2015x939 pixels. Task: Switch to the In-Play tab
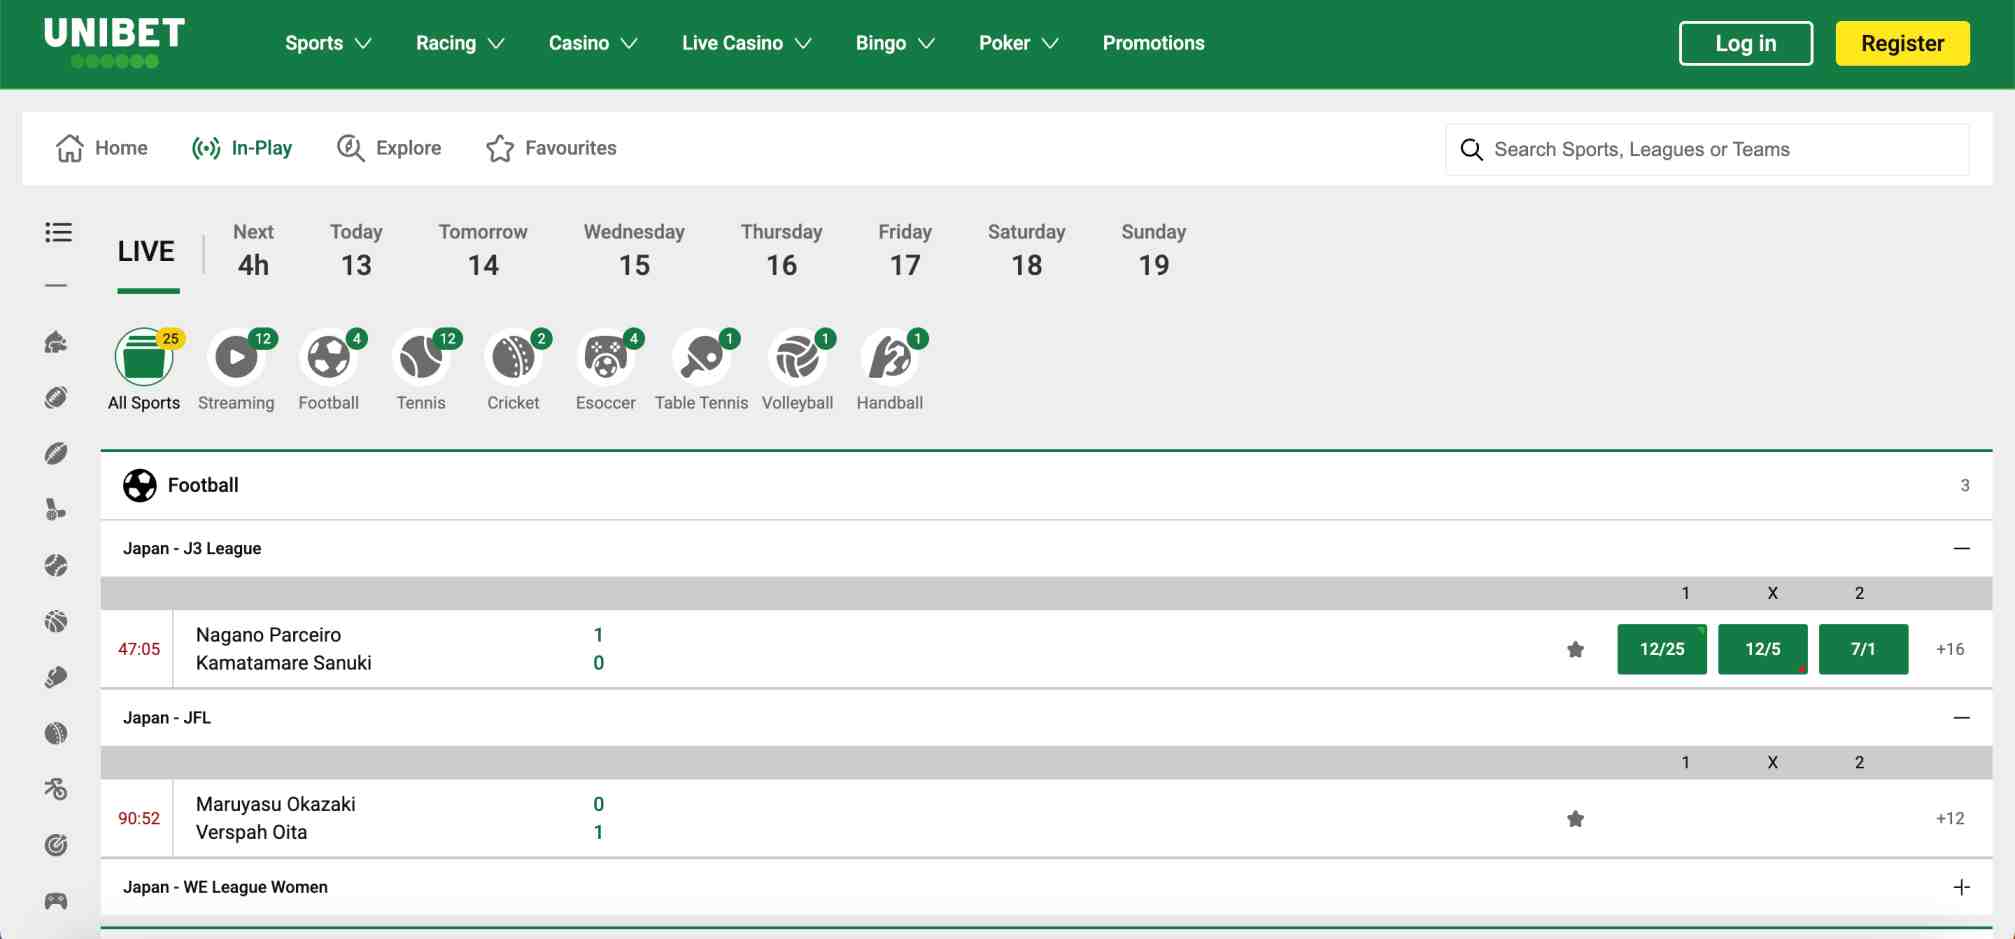click(x=243, y=148)
